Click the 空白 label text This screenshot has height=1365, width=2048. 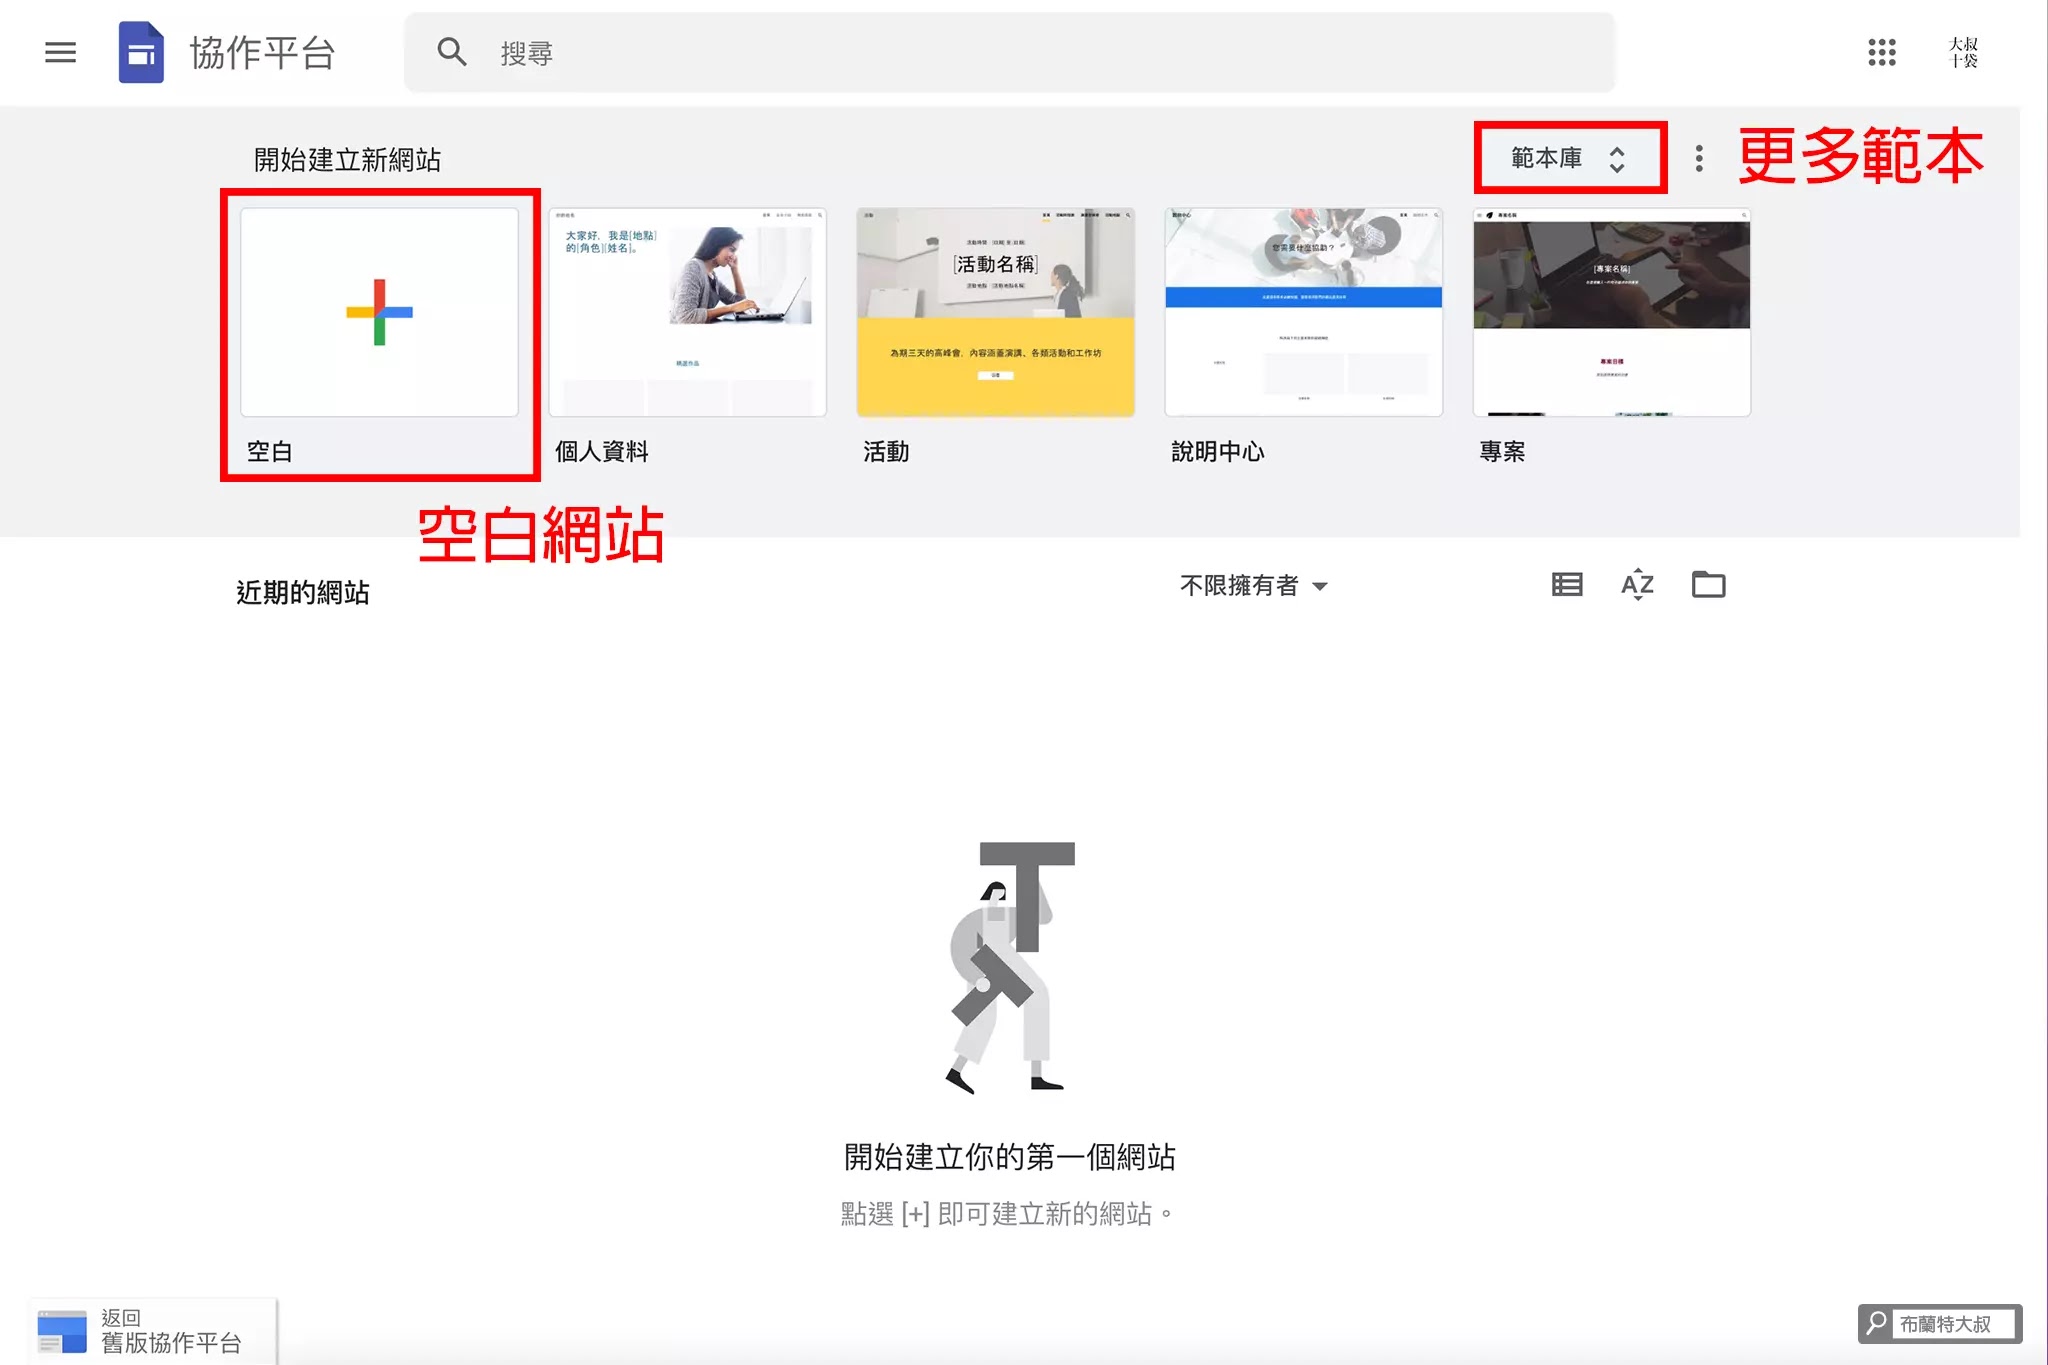(270, 452)
